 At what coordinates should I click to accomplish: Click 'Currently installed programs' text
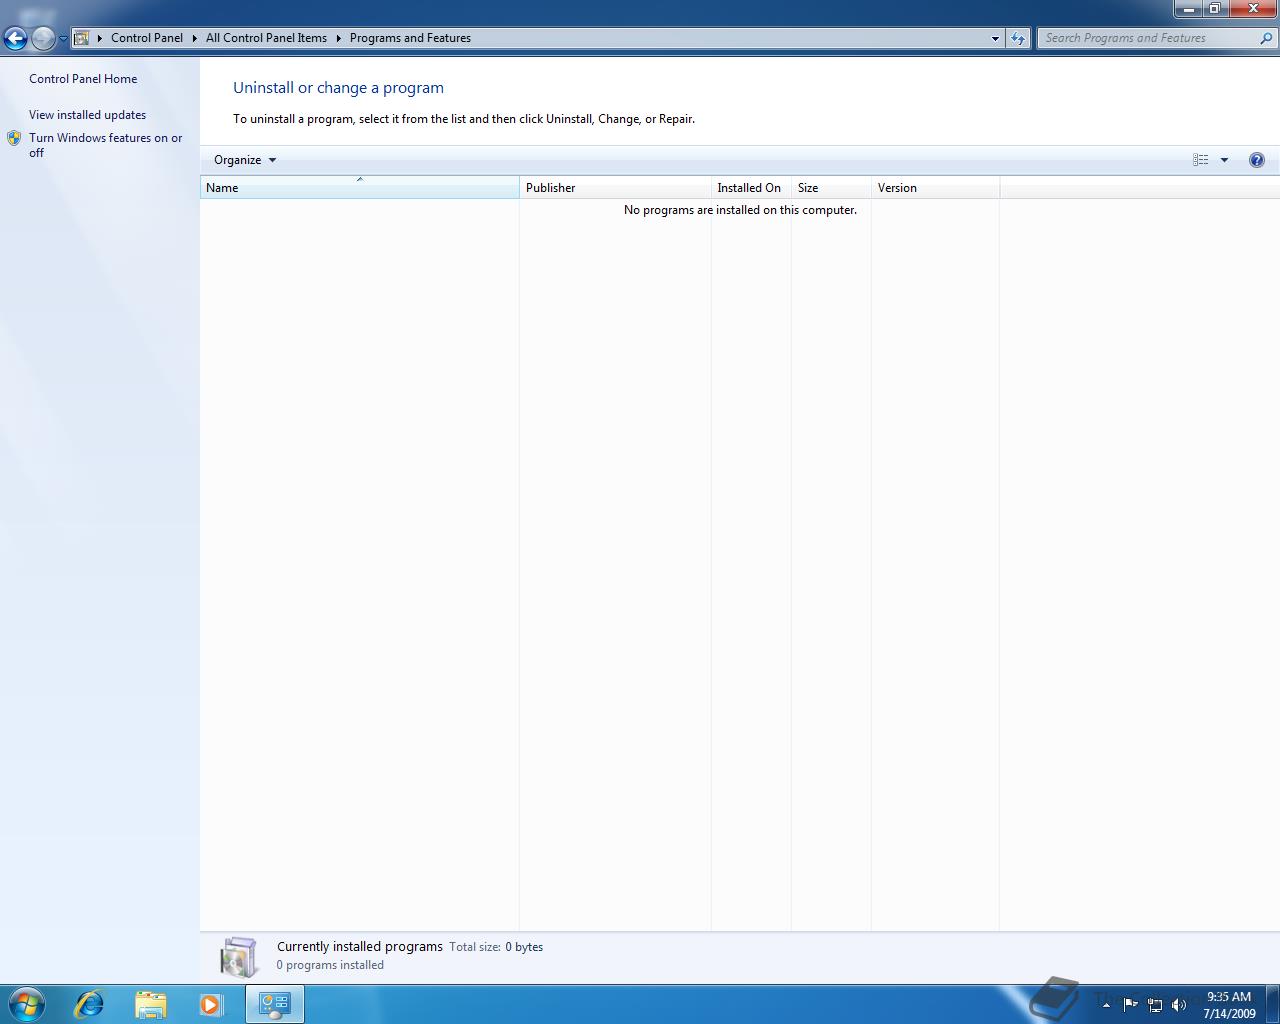coord(360,946)
